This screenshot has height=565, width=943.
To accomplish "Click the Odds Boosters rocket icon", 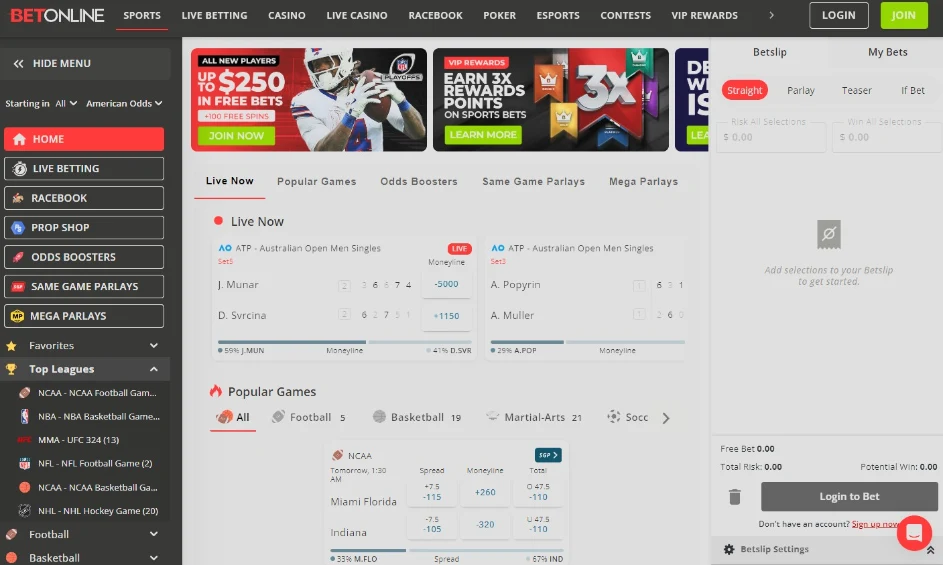I will click(x=18, y=257).
